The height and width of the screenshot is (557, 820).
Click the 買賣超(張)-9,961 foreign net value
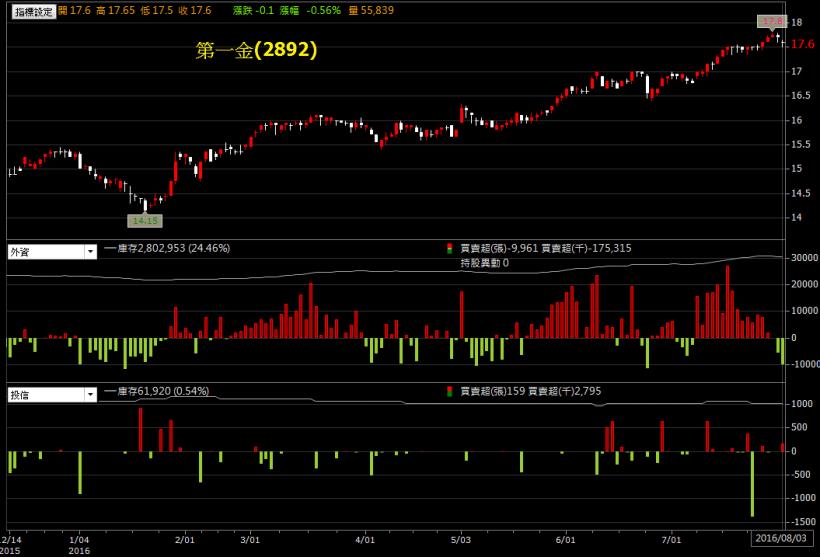pyautogui.click(x=499, y=248)
